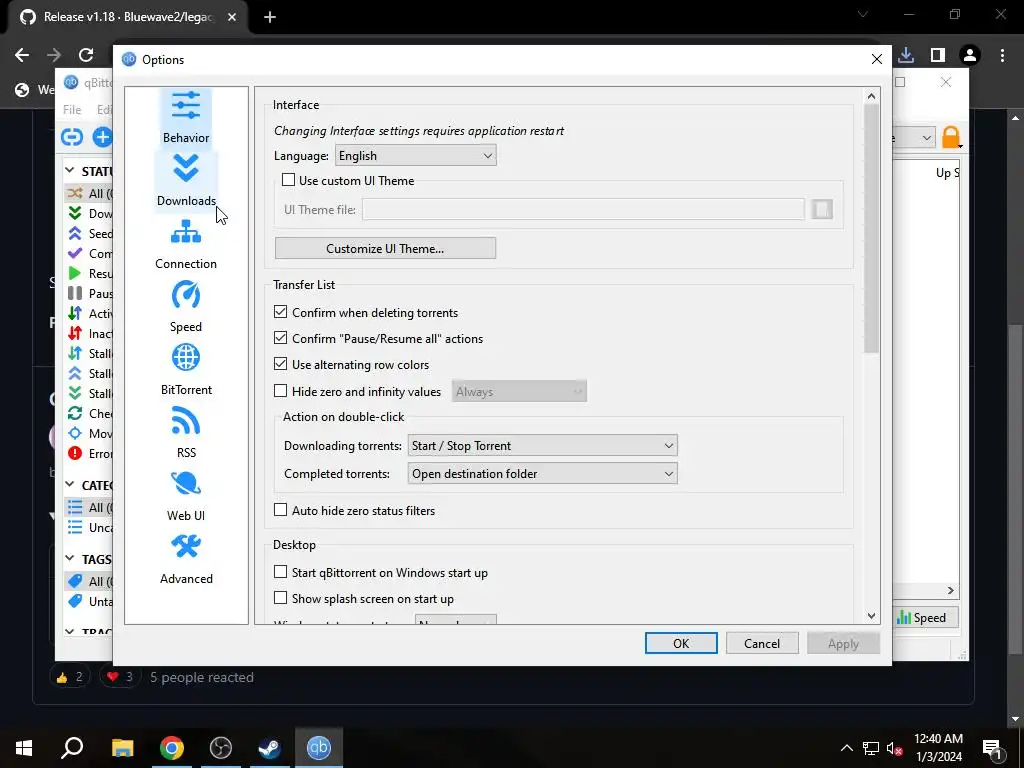Viewport: 1024px width, 768px height.
Task: Click the Chrome side panel icon
Action: [x=938, y=55]
